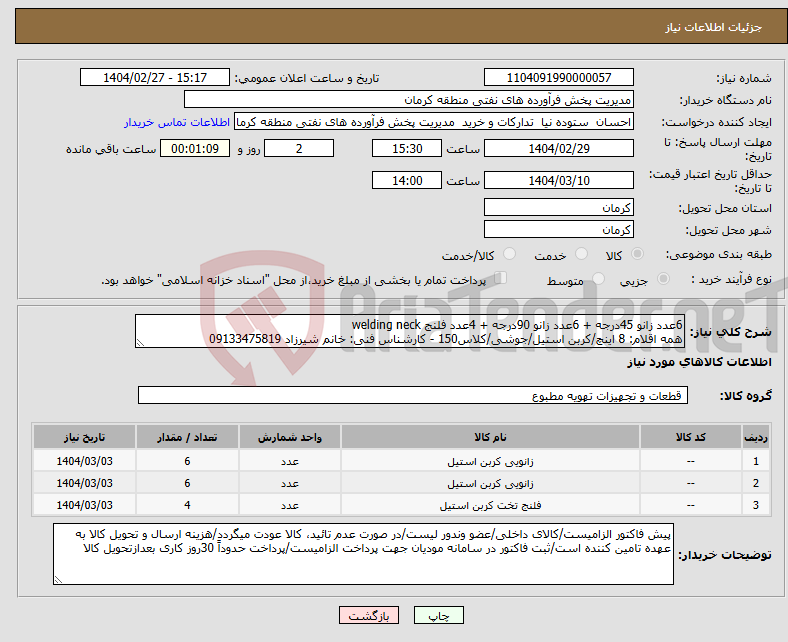This screenshot has width=788, height=642.
Task: Select the جزیی purchase type radio
Action: [663, 279]
